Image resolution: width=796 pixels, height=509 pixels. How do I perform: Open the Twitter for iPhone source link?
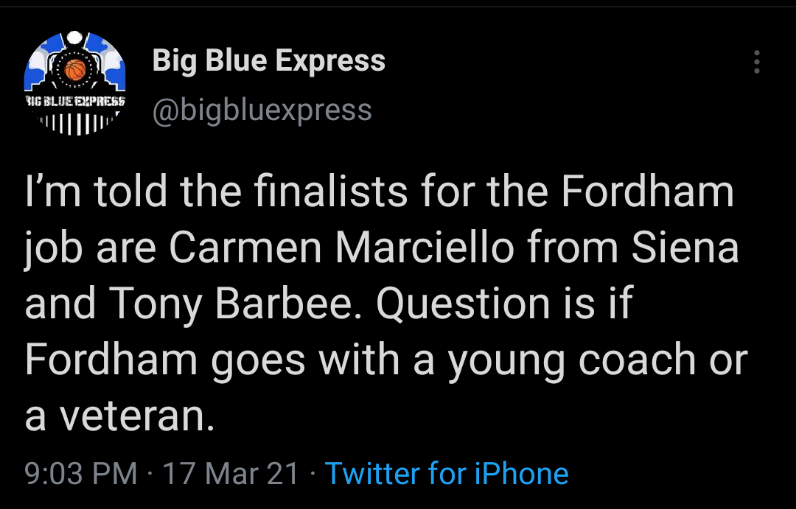pos(447,473)
